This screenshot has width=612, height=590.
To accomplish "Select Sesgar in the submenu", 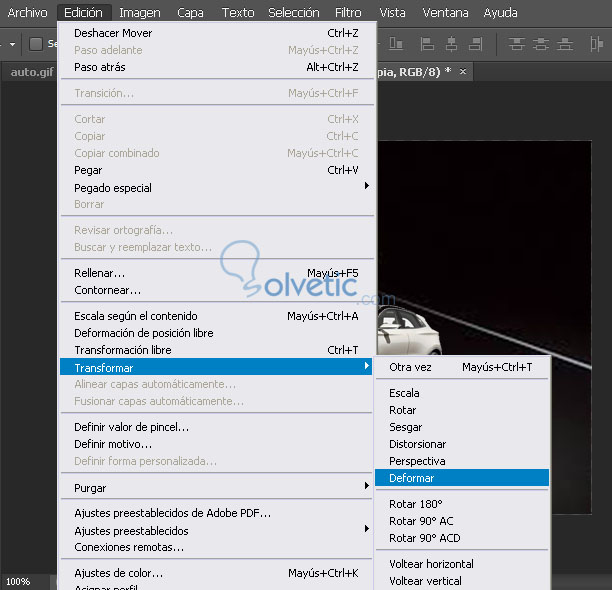I will point(462,427).
